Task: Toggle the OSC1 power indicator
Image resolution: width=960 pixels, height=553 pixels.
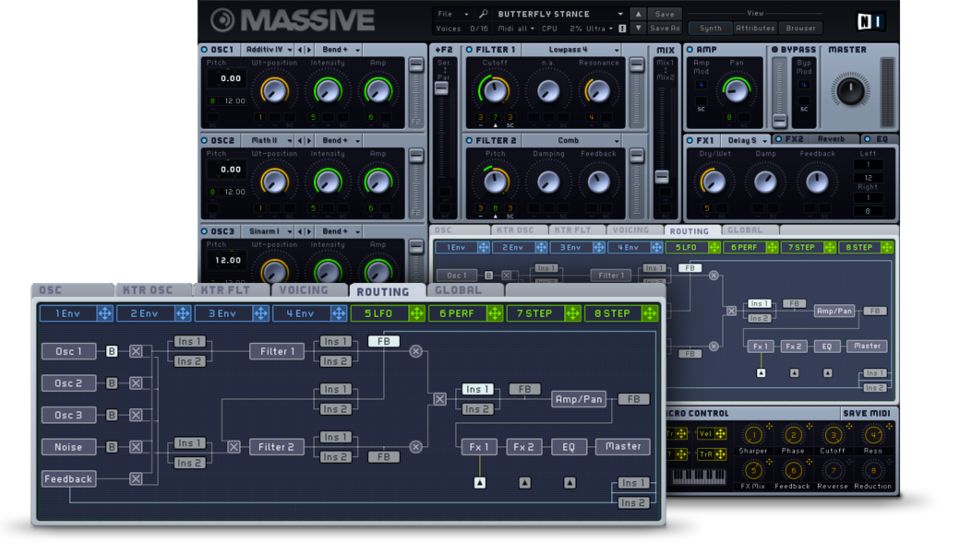Action: pyautogui.click(x=205, y=49)
